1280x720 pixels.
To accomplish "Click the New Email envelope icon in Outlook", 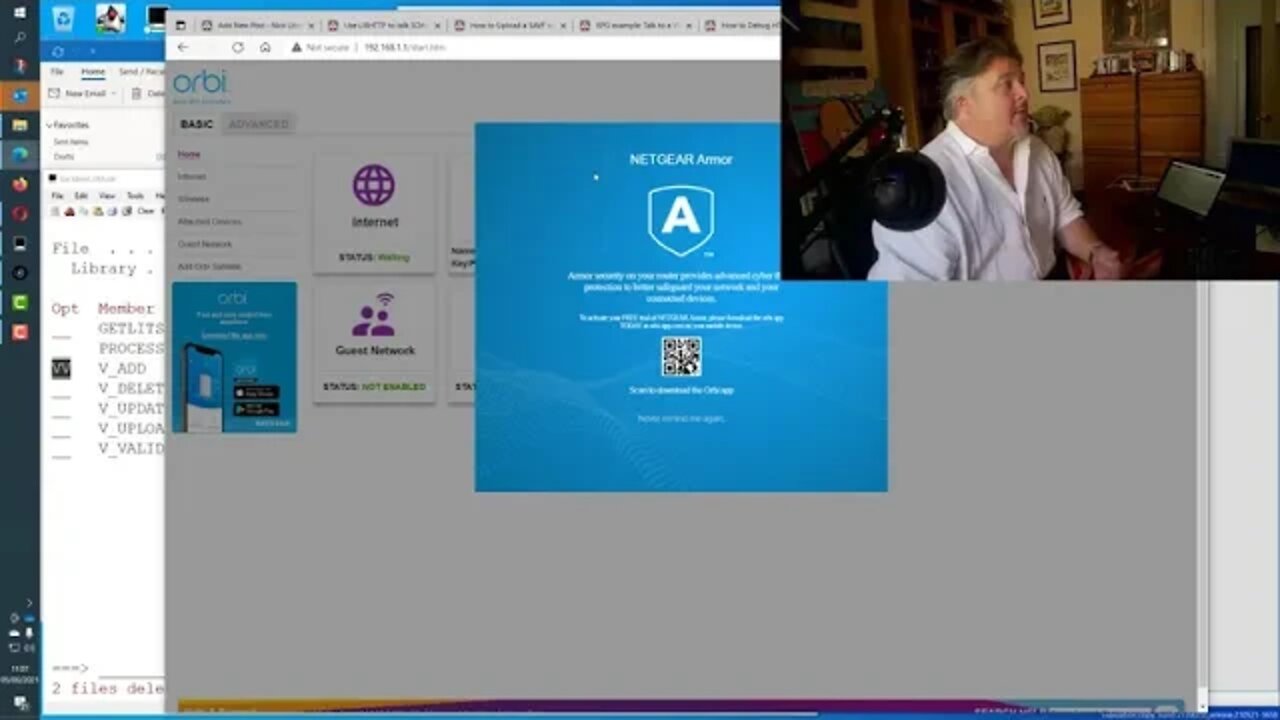I will (54, 93).
